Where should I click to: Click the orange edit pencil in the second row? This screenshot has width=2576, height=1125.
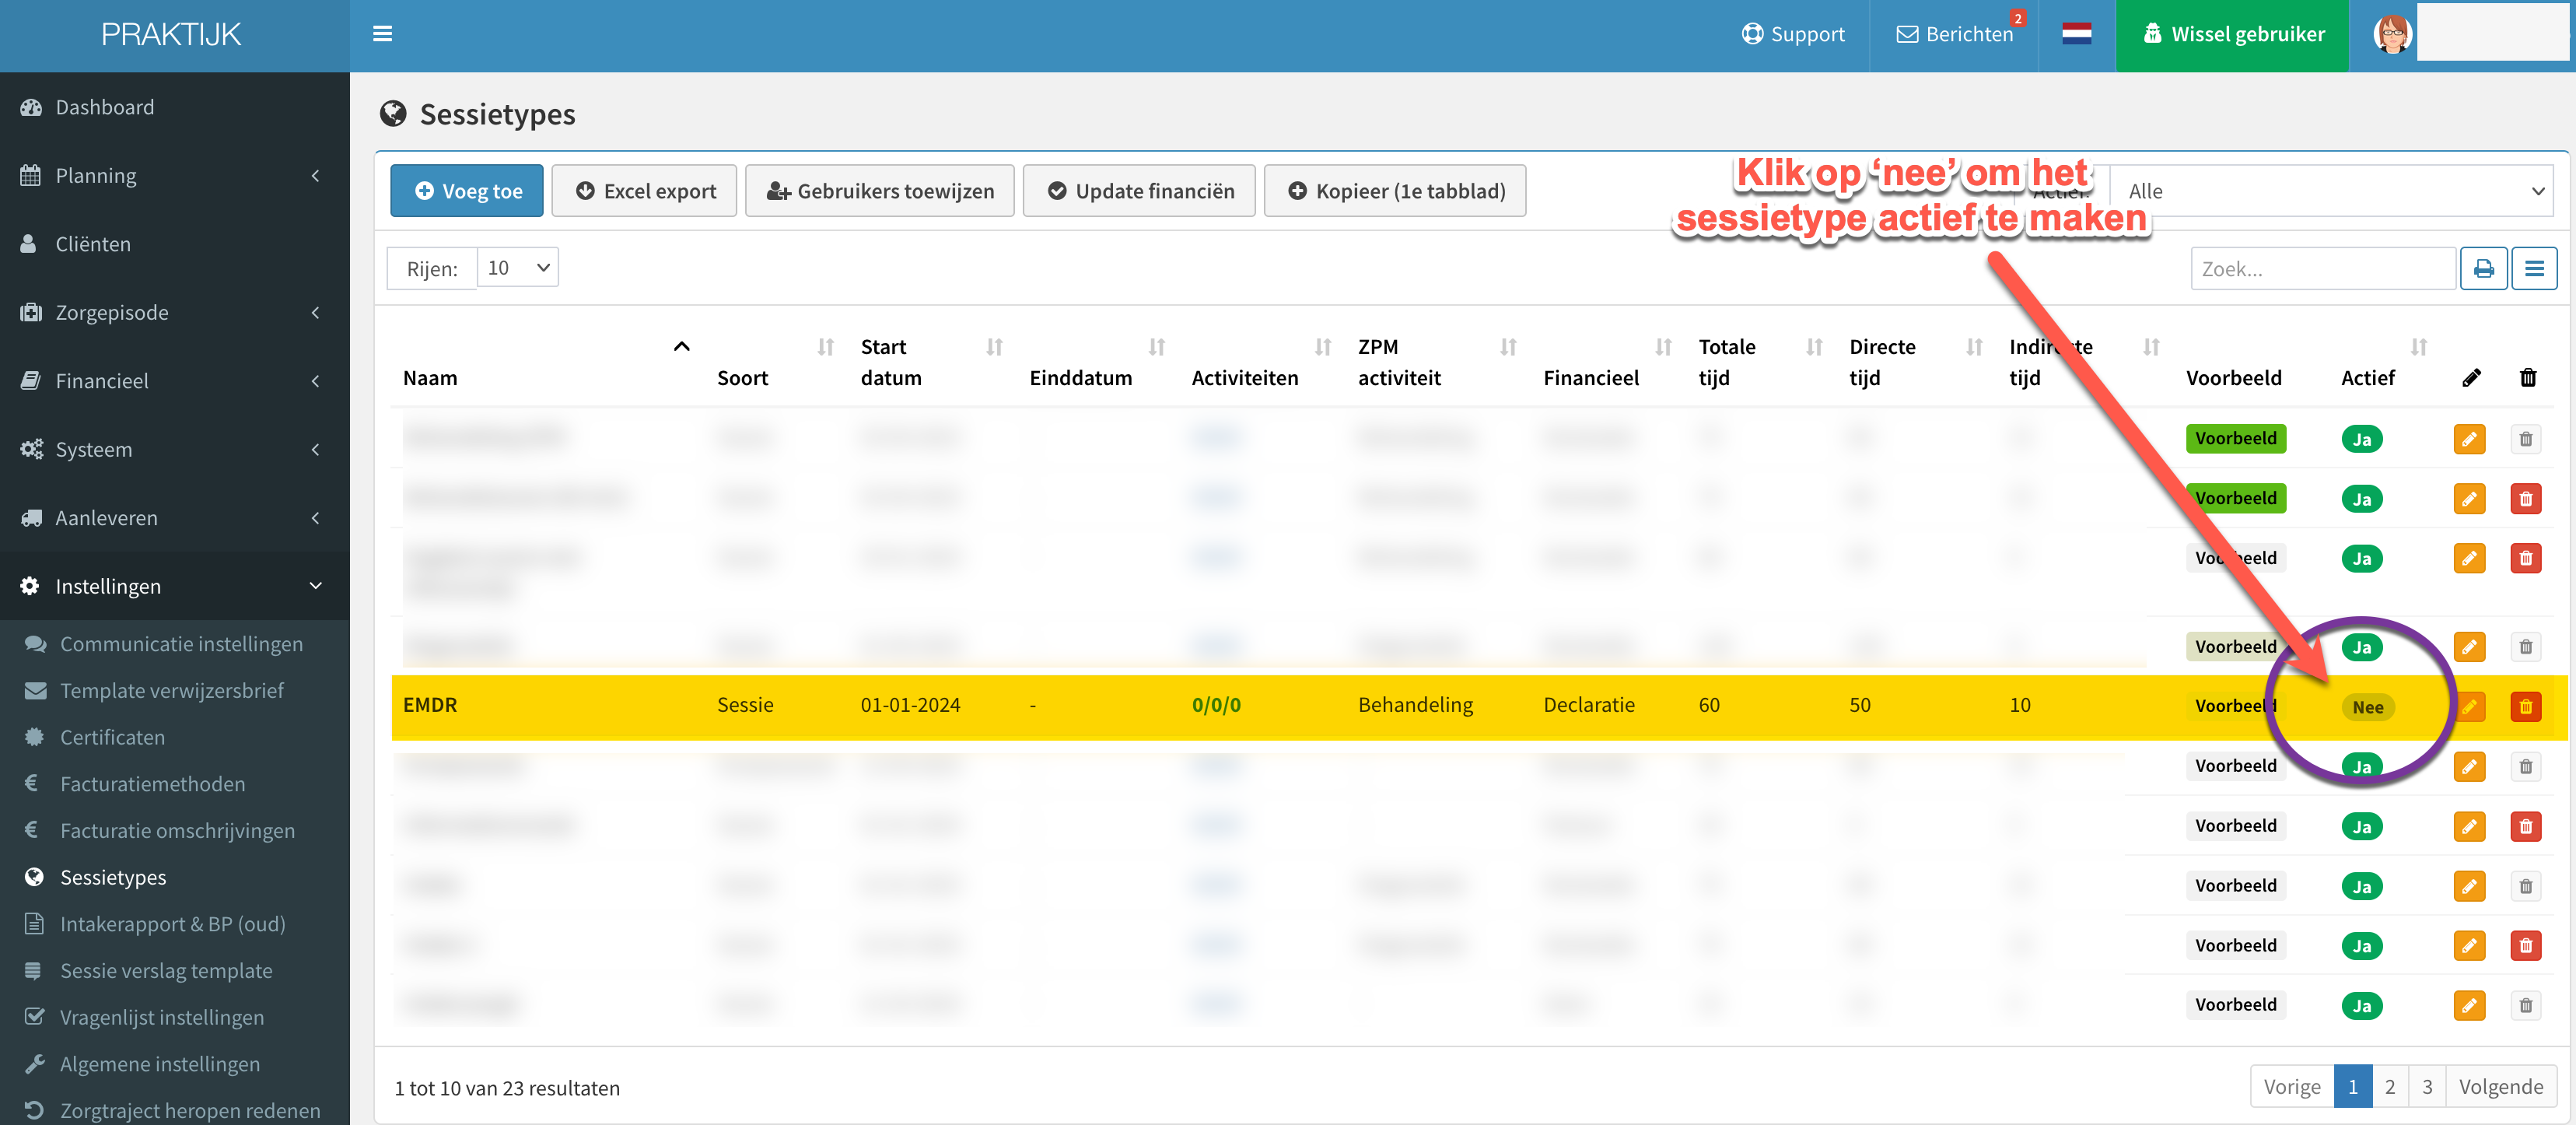(2469, 498)
